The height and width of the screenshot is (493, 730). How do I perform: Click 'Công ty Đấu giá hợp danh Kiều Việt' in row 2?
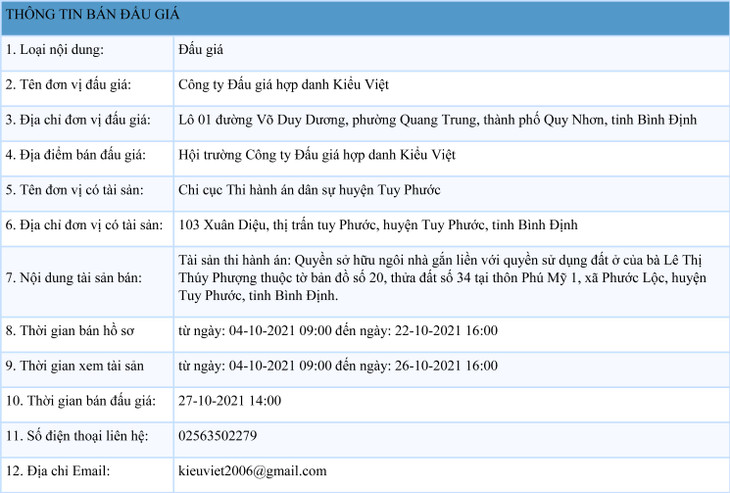pyautogui.click(x=282, y=85)
